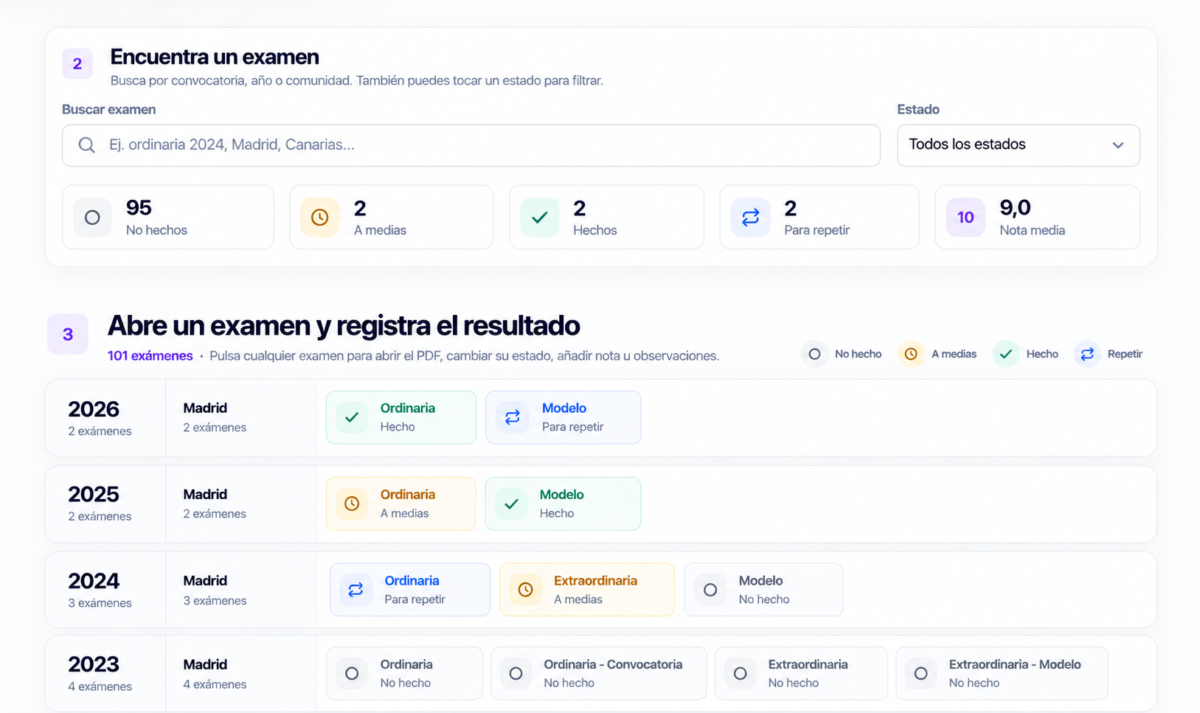
Task: Click the chevron of Estado dropdown
Action: click(1118, 145)
